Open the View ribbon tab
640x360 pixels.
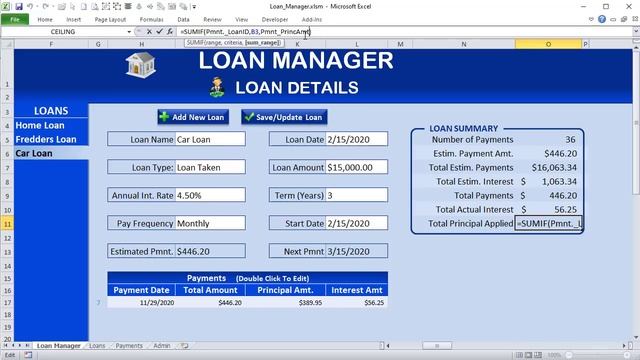242,19
